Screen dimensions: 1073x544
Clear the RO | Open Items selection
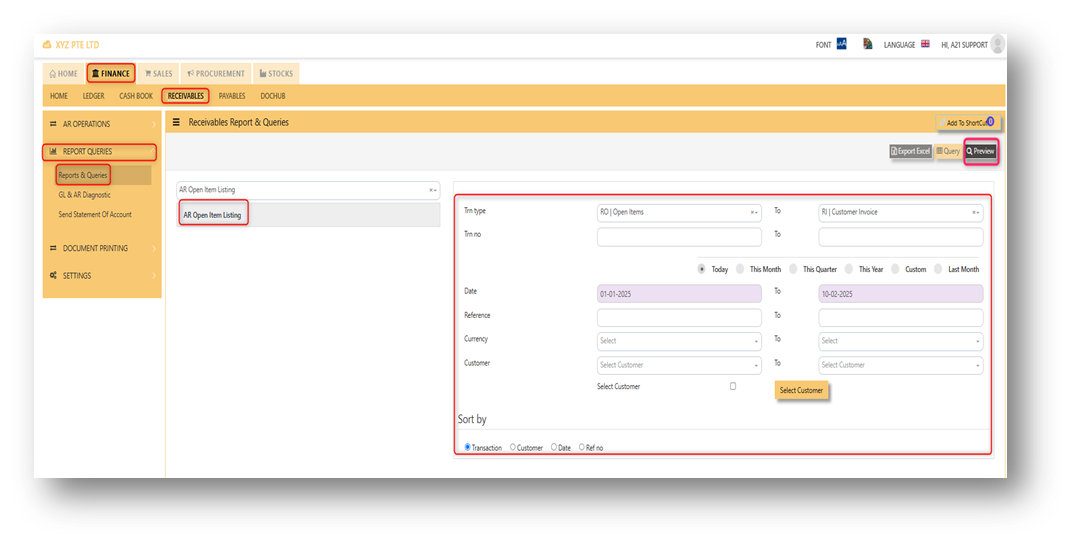click(751, 213)
